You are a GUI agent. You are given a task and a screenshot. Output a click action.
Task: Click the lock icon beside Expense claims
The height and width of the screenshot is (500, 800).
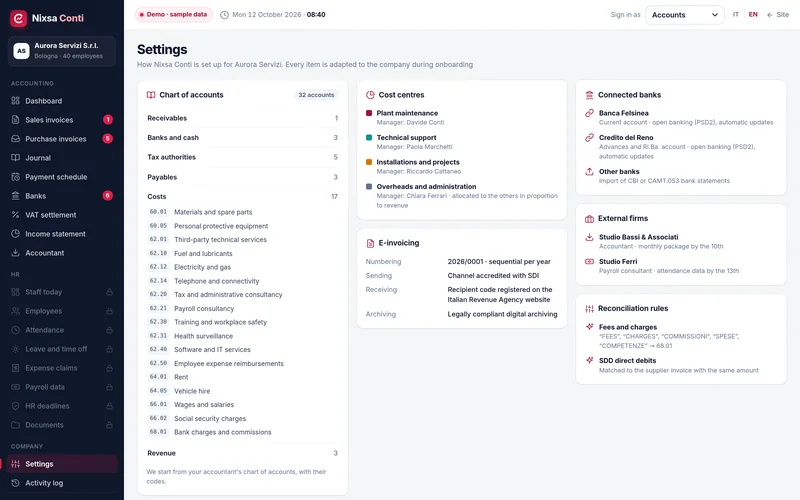pyautogui.click(x=109, y=368)
